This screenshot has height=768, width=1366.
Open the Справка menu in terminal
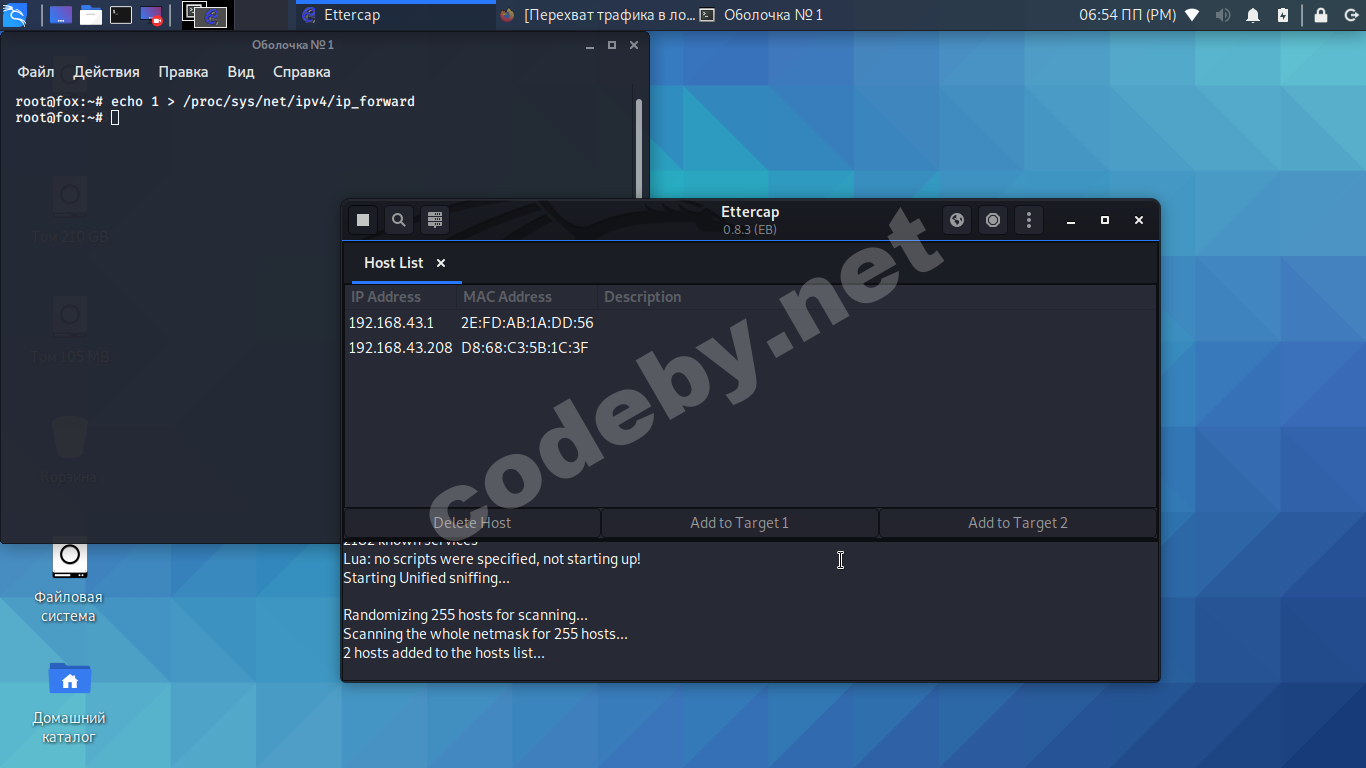301,72
